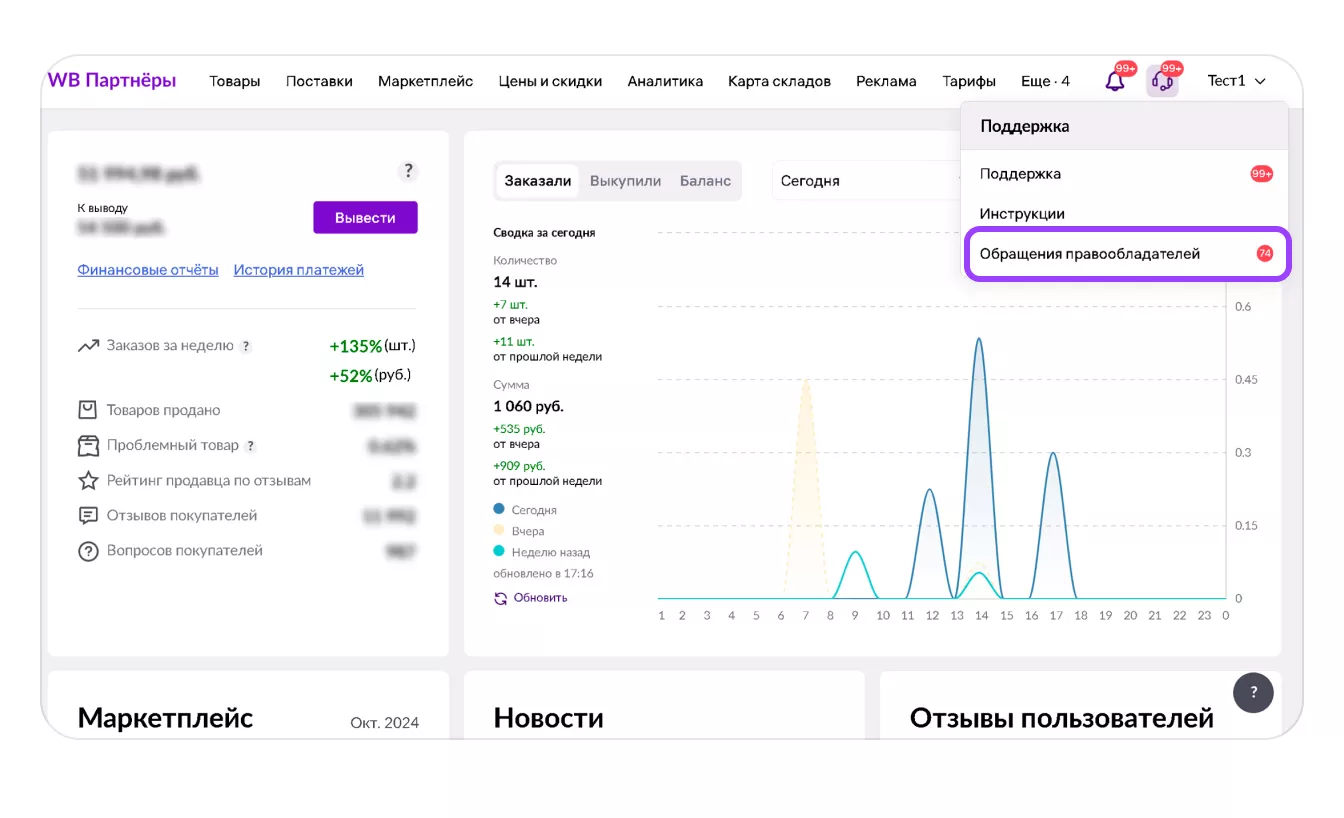Viewport: 1344px width, 818px height.
Task: Click the question icon for Вопросов покупателей
Action: coord(88,551)
